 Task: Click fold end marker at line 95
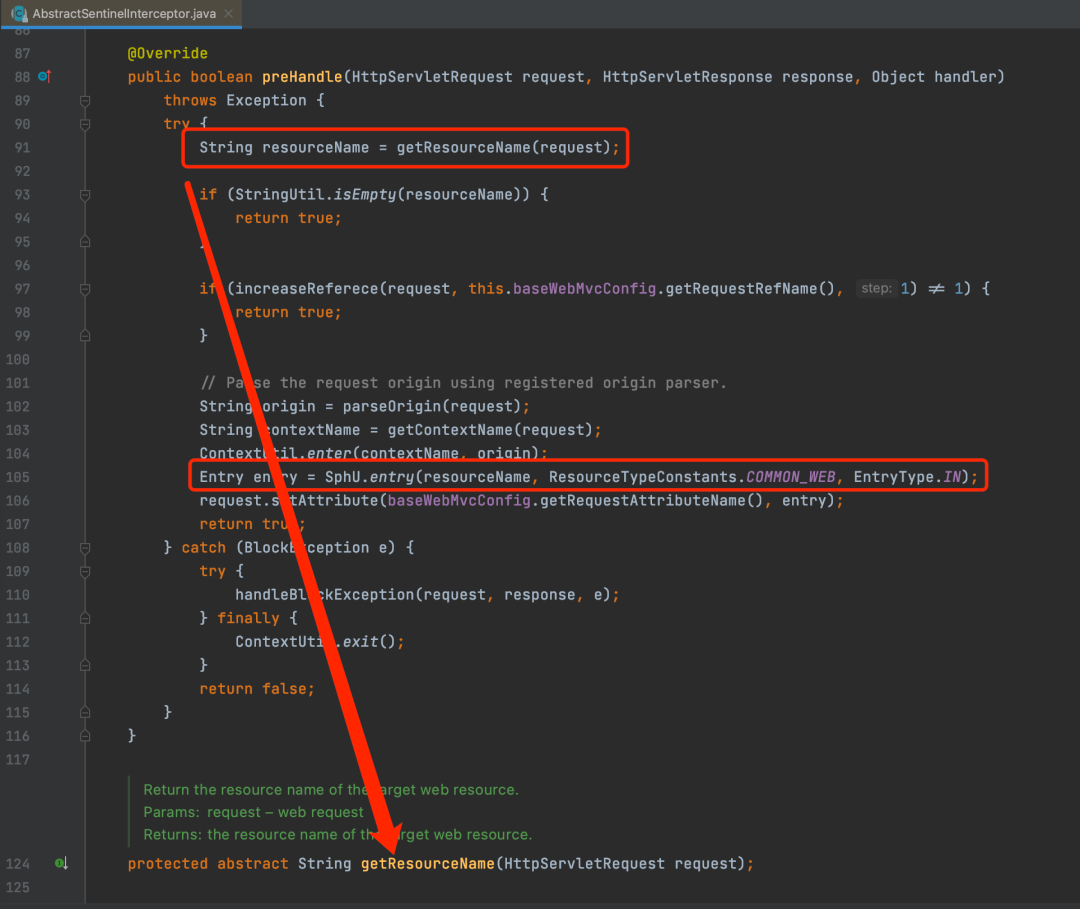(85, 242)
